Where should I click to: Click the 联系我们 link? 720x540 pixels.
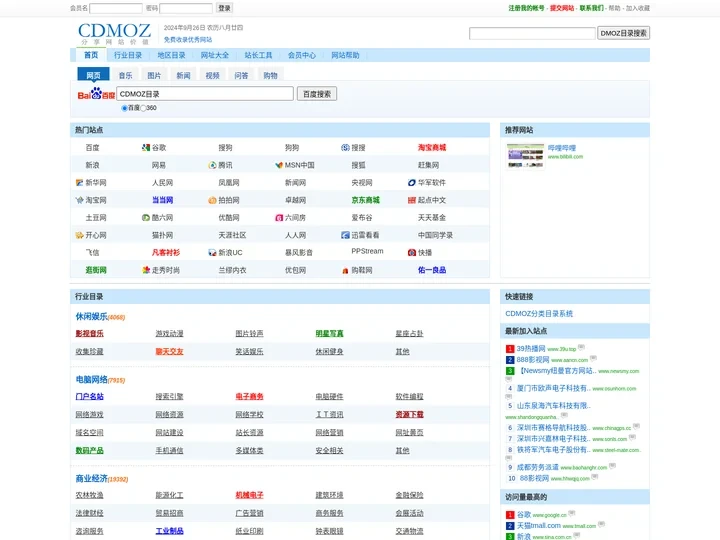(x=591, y=8)
